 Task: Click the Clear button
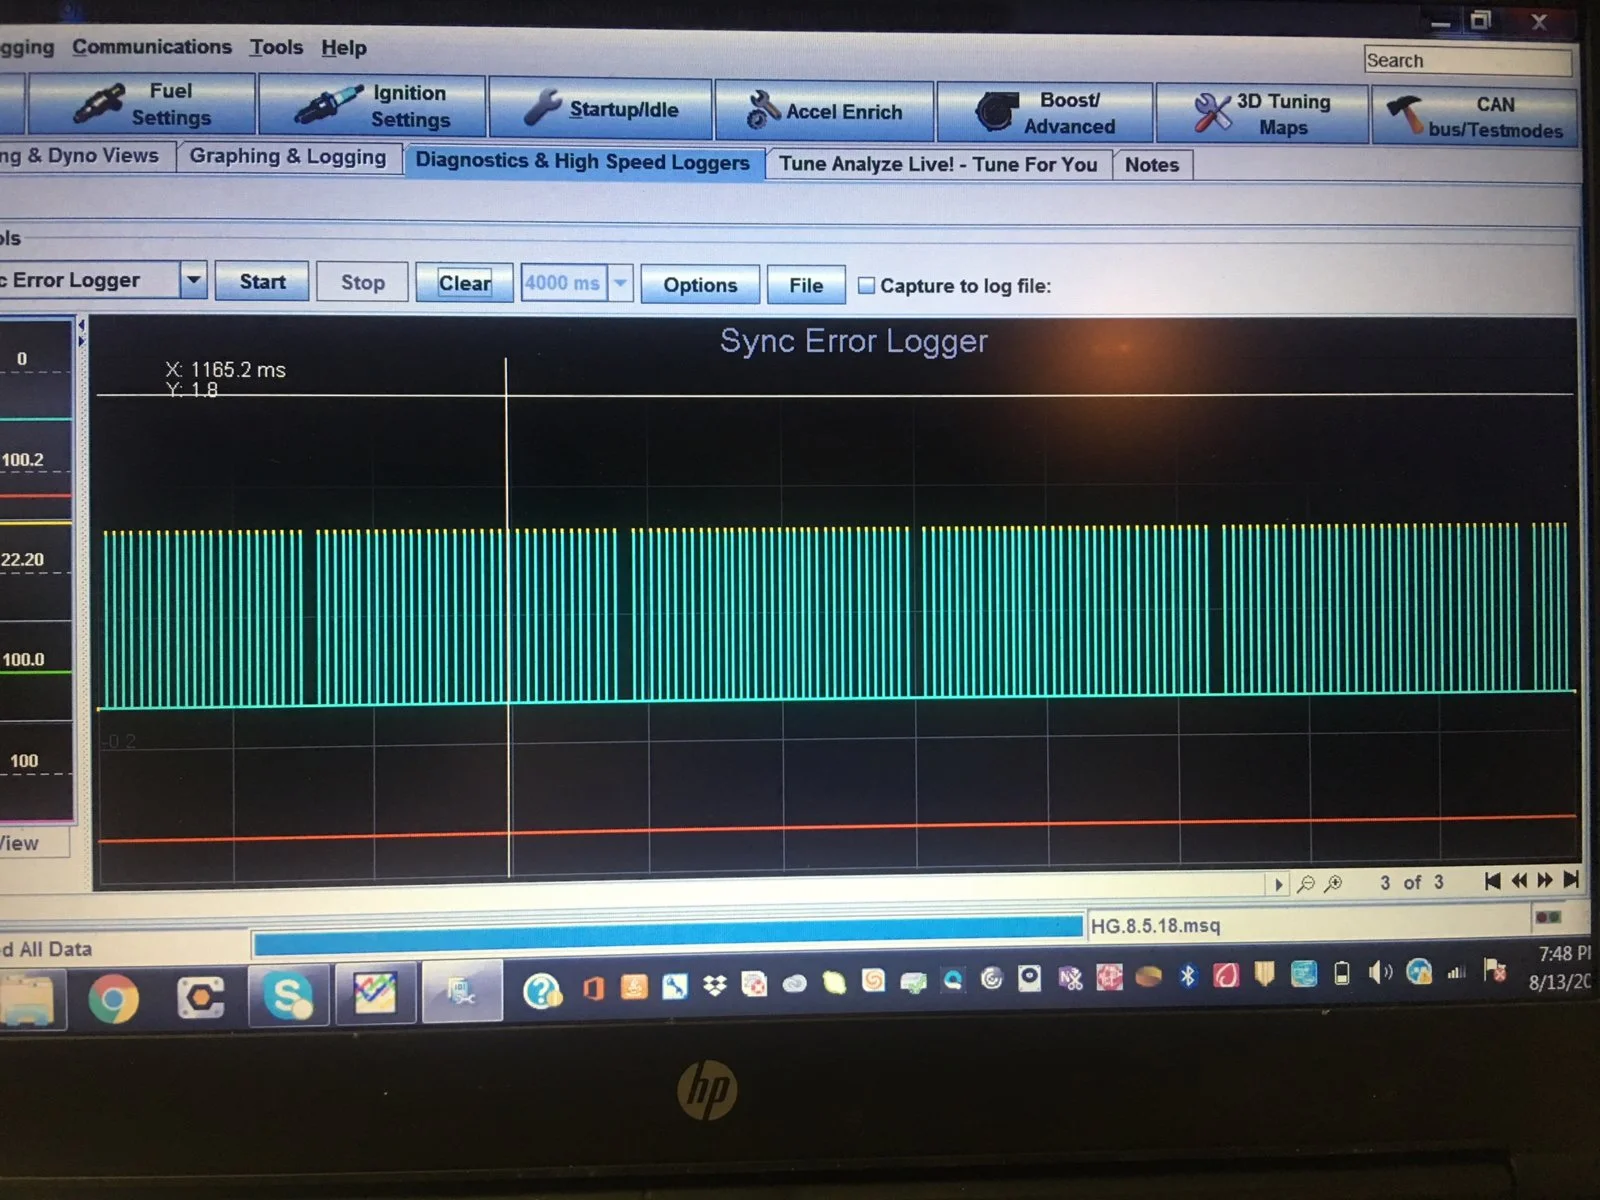tap(465, 284)
